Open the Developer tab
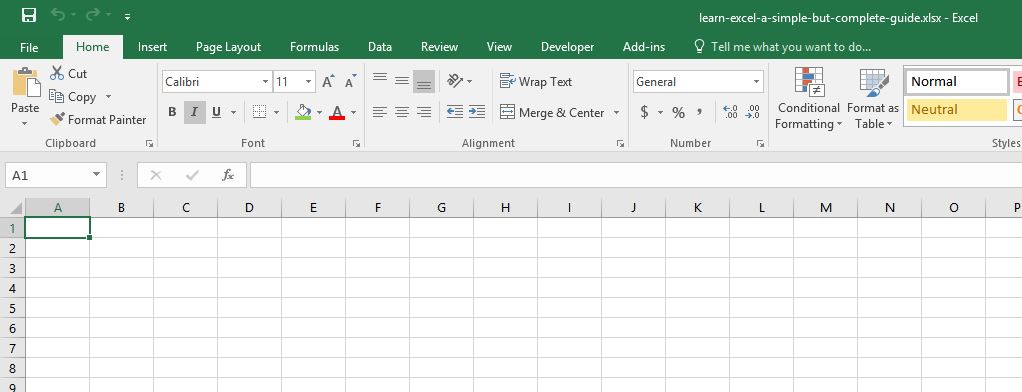This screenshot has width=1022, height=392. click(568, 47)
